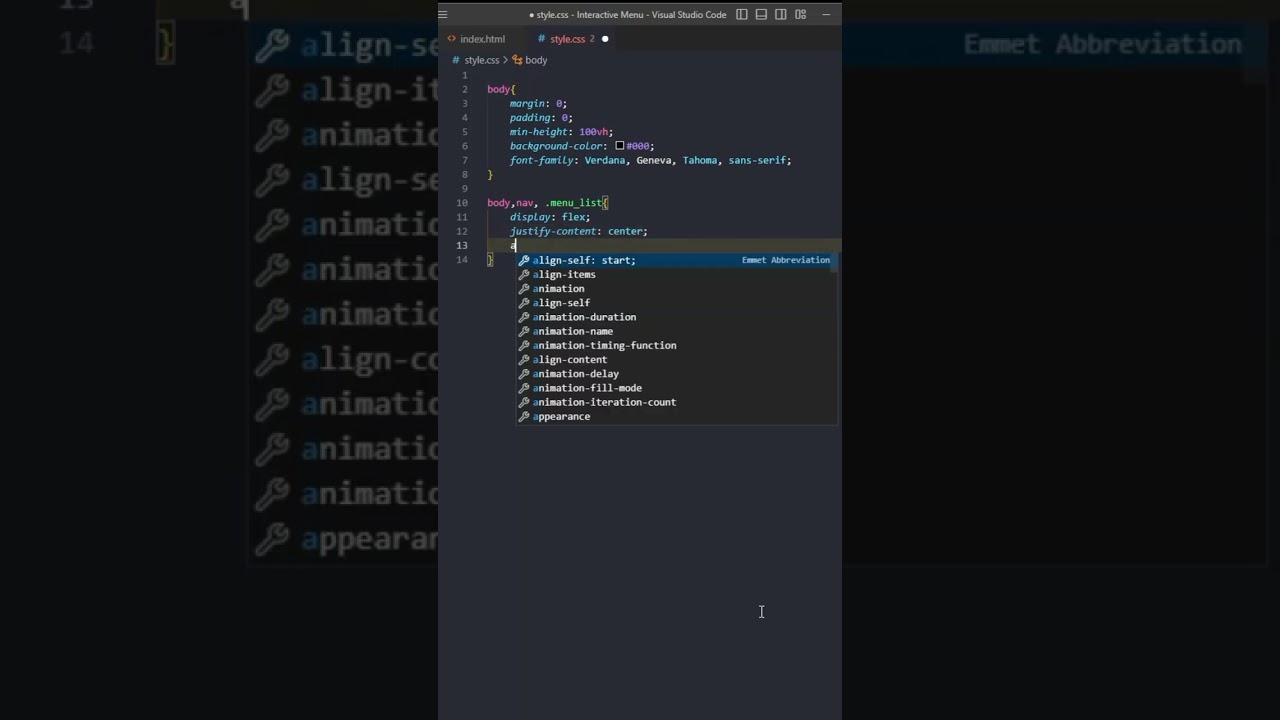The width and height of the screenshot is (1280, 720).
Task: Click the 'body,nav, .menu_list{' selector line
Action: click(x=547, y=203)
